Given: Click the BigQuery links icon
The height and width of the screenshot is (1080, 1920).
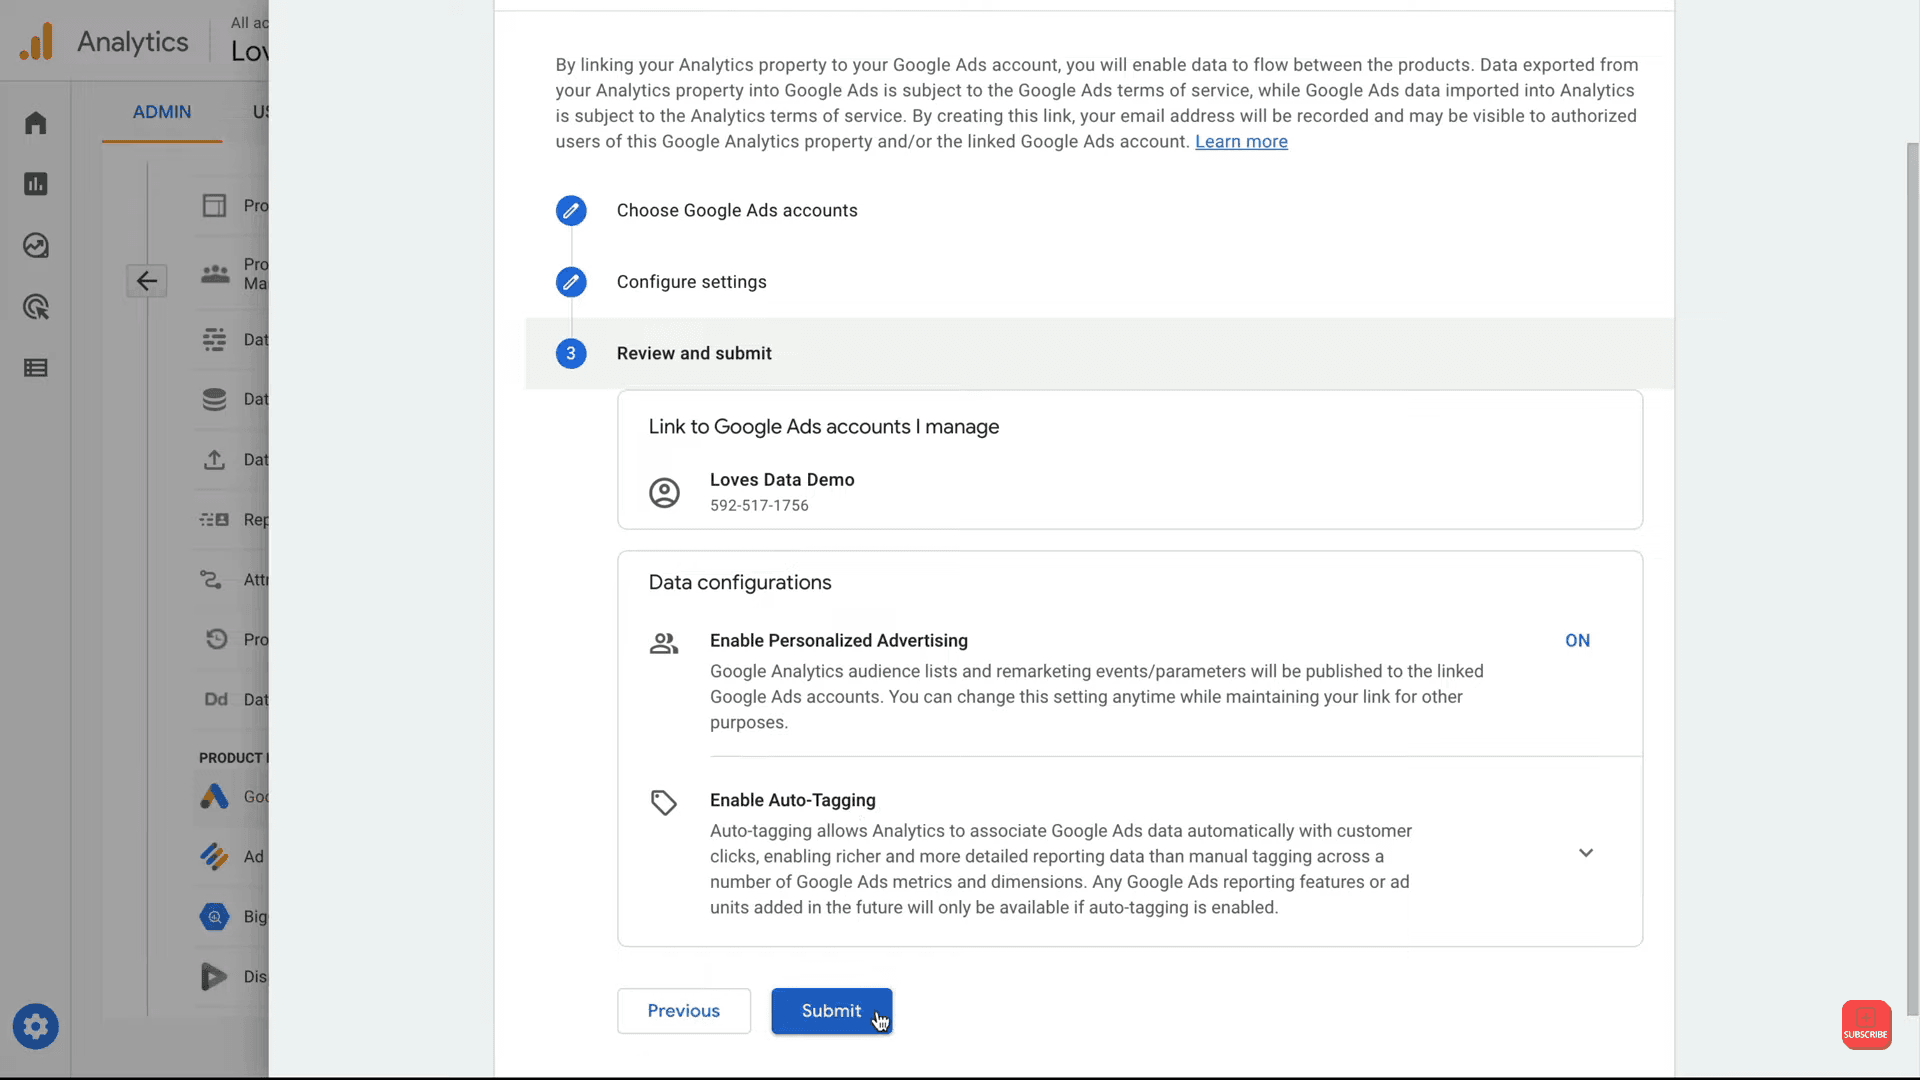Looking at the screenshot, I should [214, 916].
